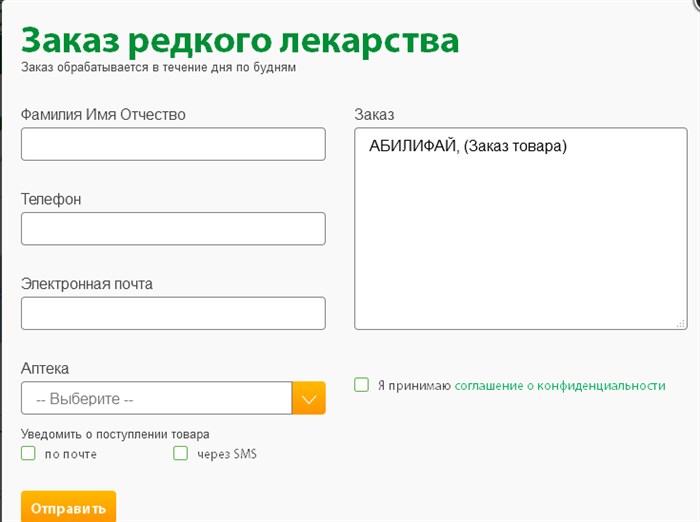Enable the 'через SMS' notification checkbox
The width and height of the screenshot is (700, 522).
180,453
